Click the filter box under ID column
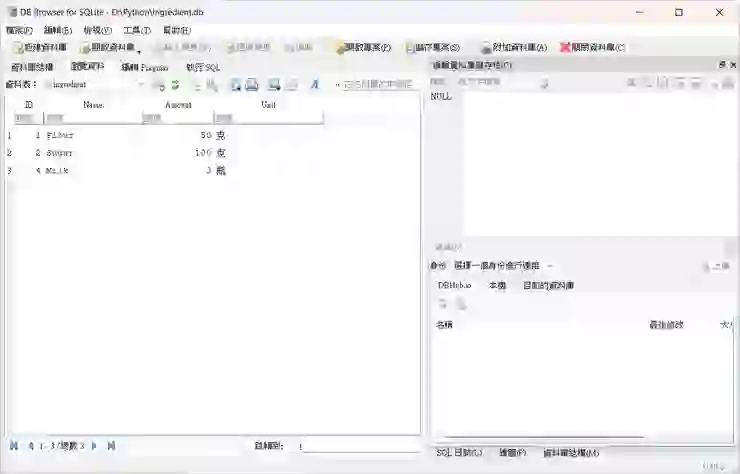Screen dimensions: 740x474 [28, 118]
